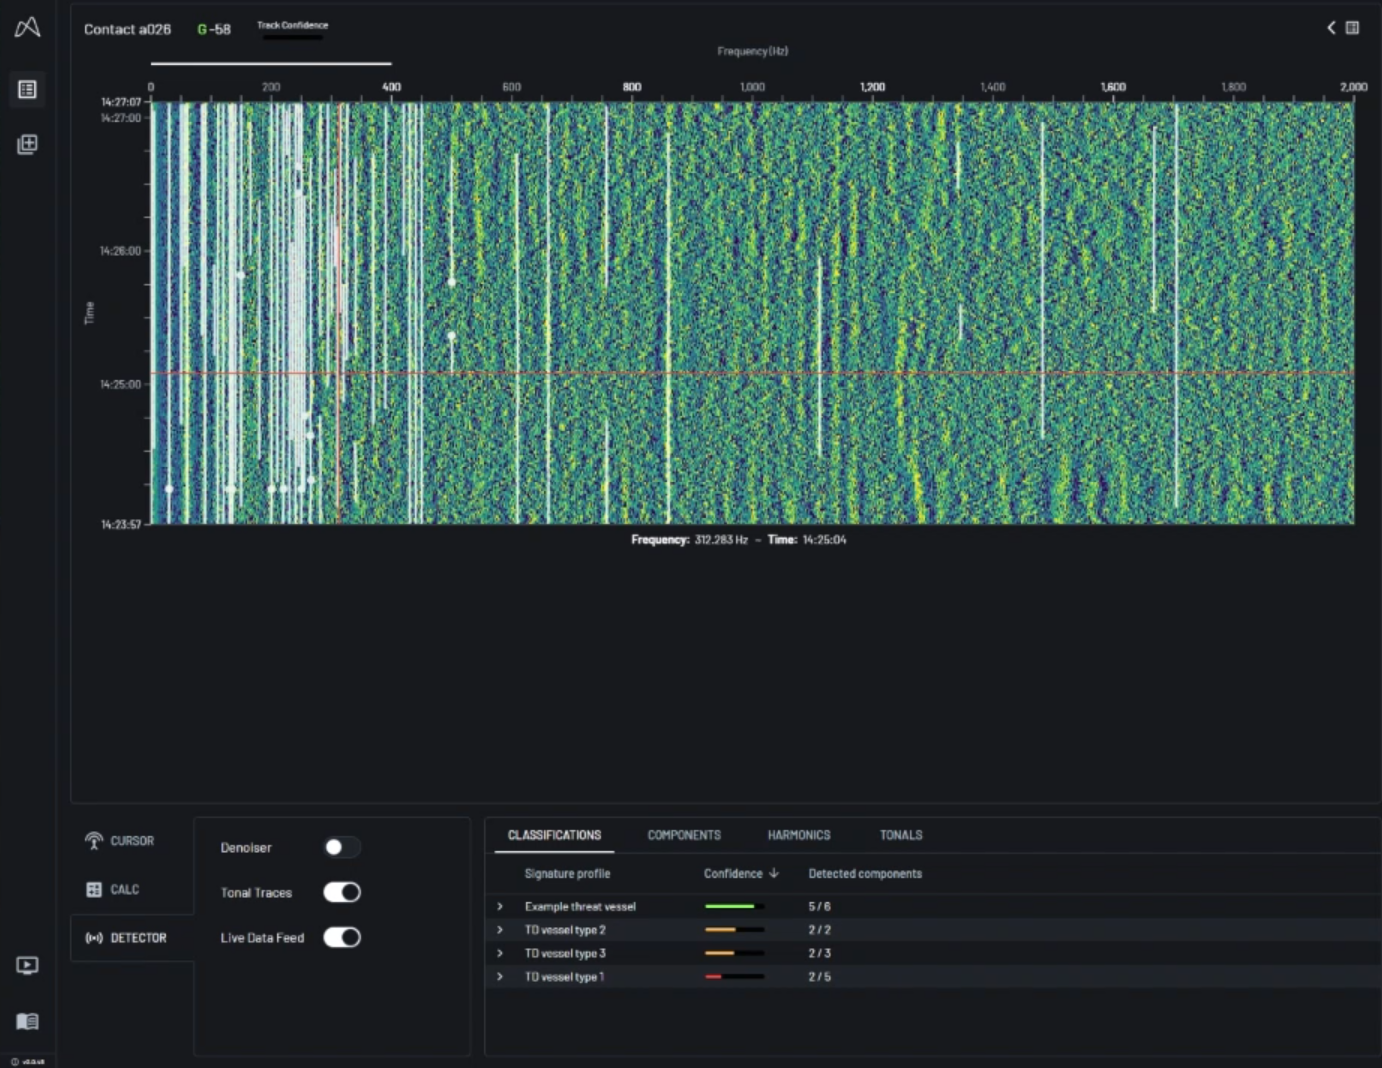Click the Track Confidence bar indicator
Viewport: 1382px width, 1068px height.
[292, 37]
